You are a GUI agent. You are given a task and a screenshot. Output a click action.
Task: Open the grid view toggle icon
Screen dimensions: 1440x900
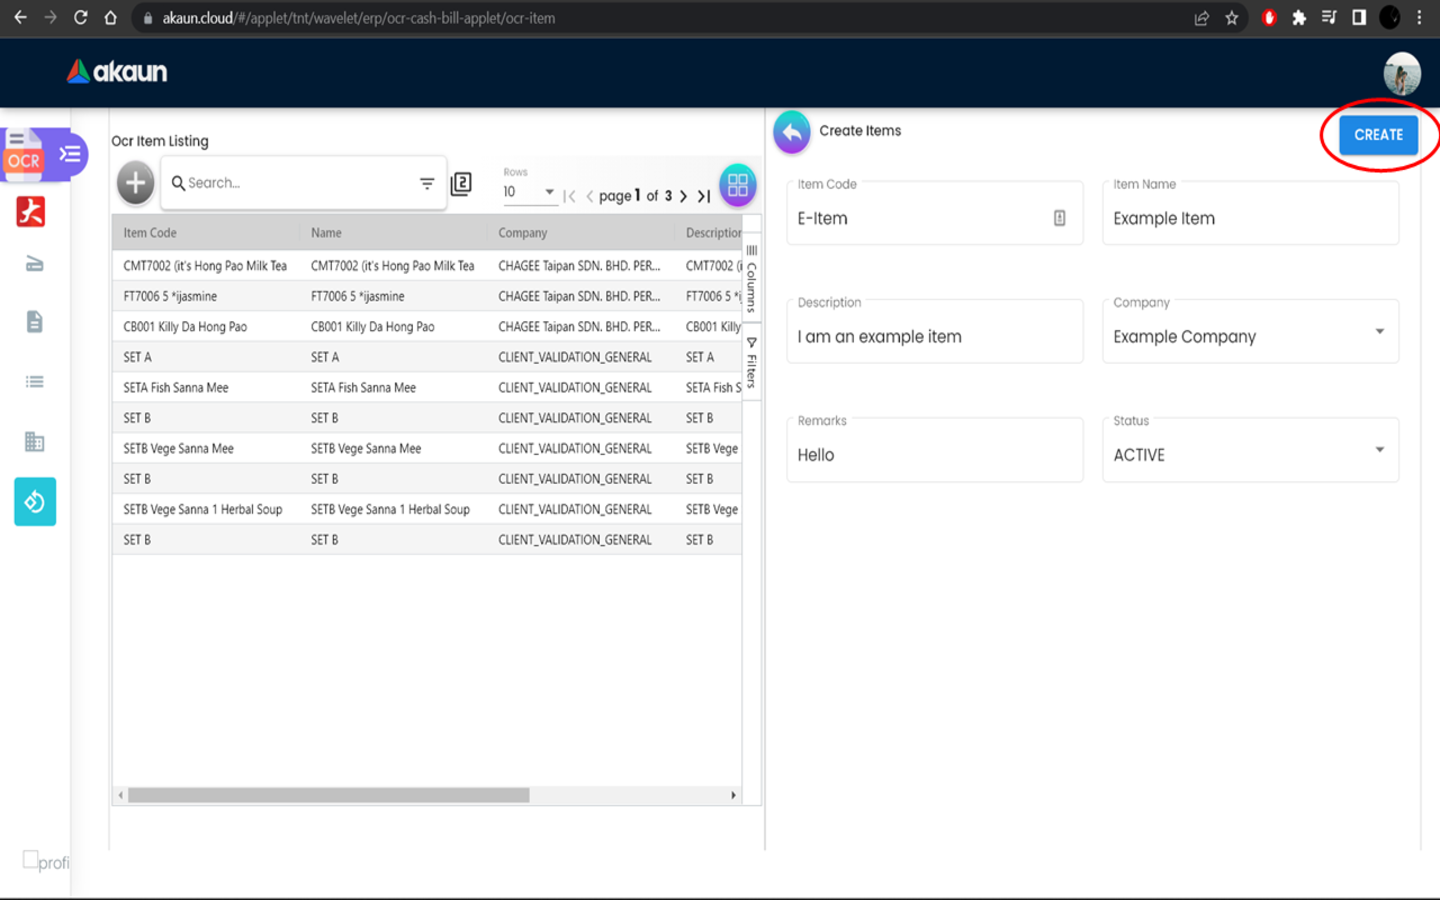tap(738, 185)
